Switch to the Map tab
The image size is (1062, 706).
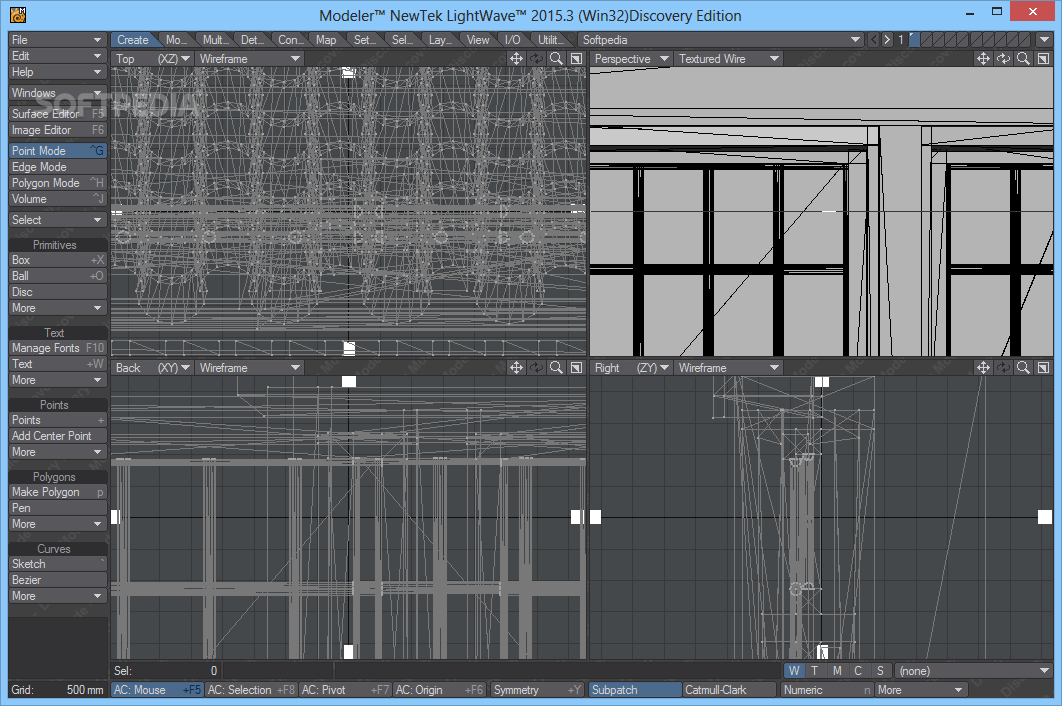(x=326, y=40)
